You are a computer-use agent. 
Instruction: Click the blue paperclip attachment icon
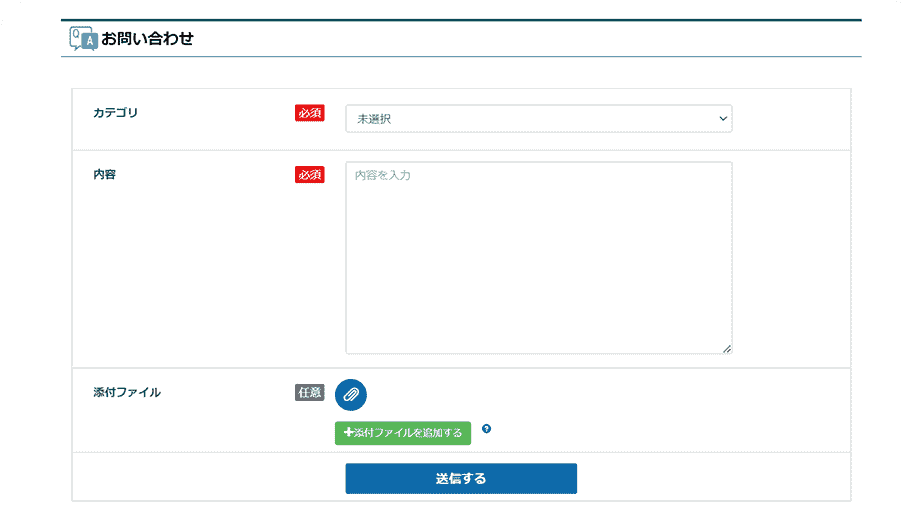coord(351,394)
